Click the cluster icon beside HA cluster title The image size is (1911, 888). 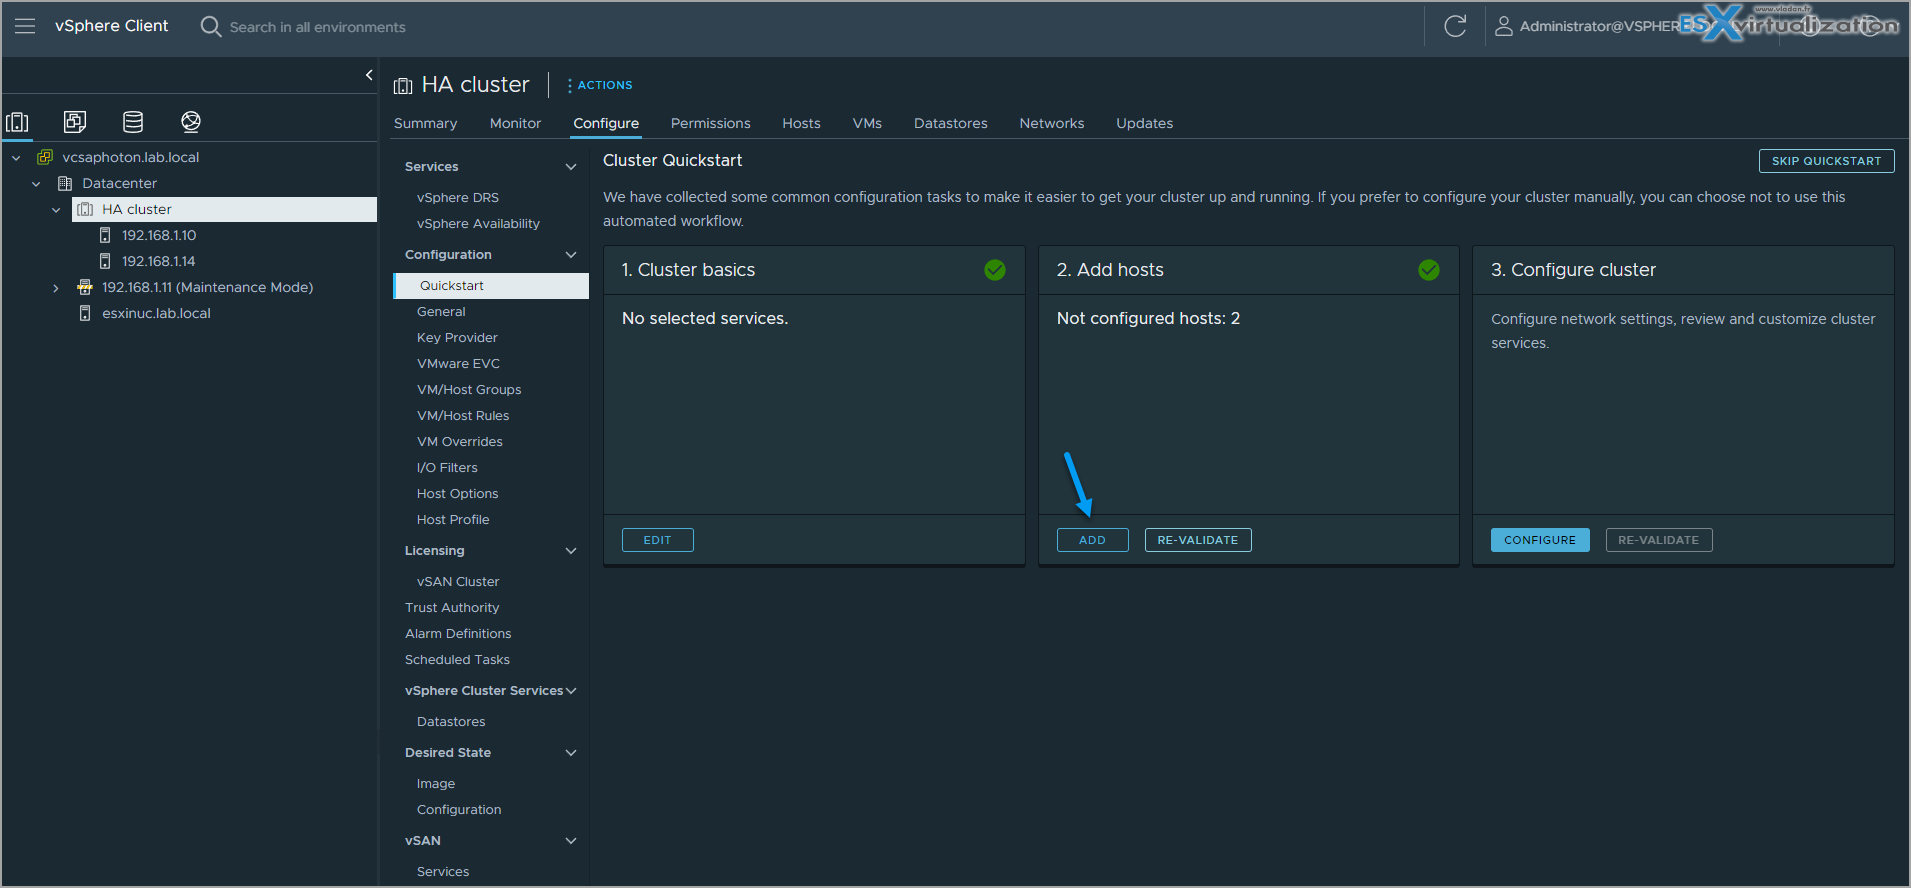click(403, 86)
